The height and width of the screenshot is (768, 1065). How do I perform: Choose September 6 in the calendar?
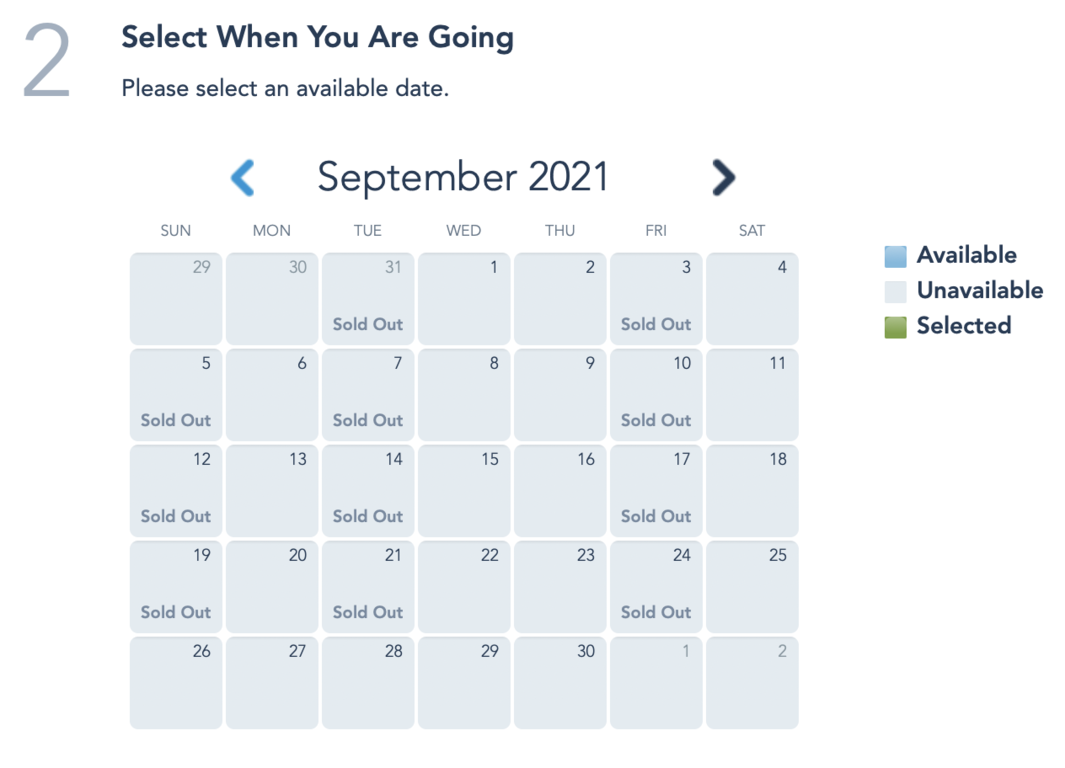(272, 394)
